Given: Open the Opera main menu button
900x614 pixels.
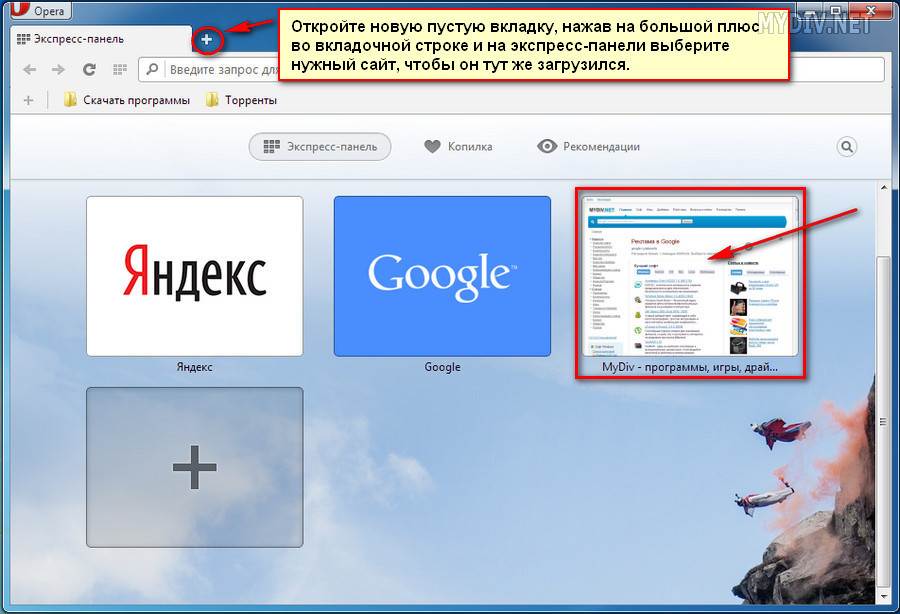Looking at the screenshot, I should (x=39, y=10).
